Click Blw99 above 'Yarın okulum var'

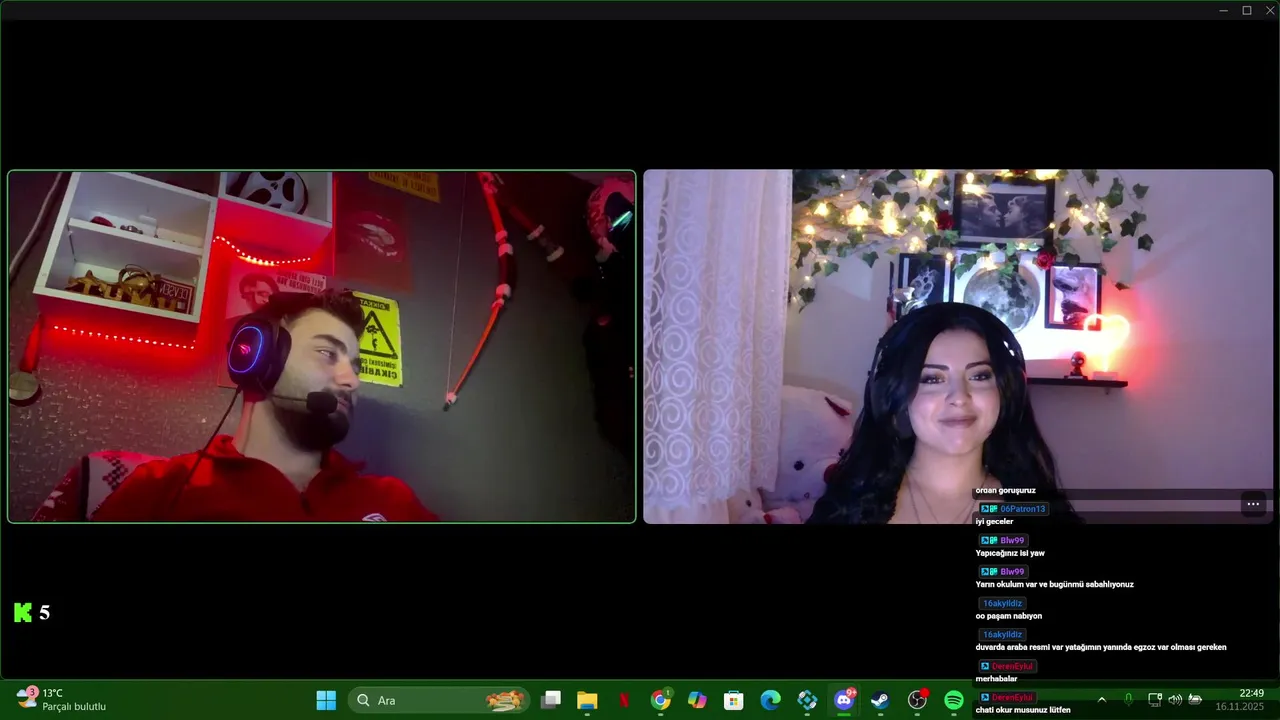point(1012,572)
